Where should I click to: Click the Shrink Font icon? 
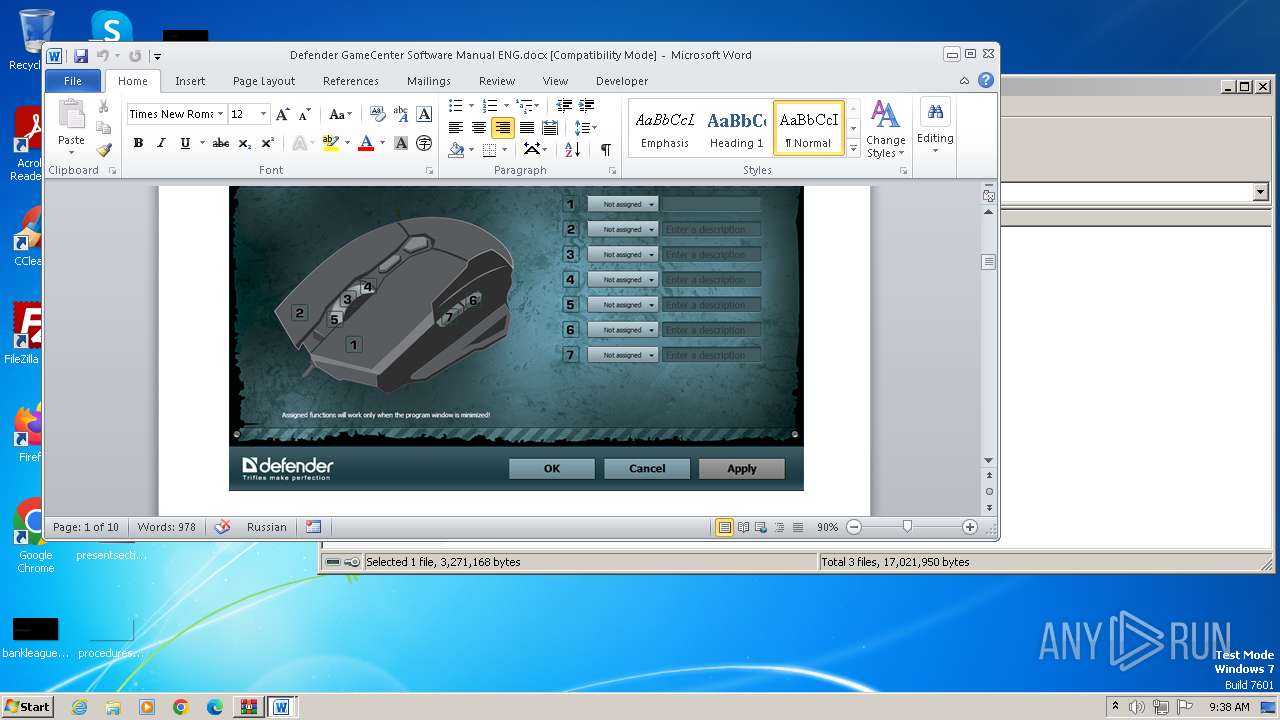point(305,114)
